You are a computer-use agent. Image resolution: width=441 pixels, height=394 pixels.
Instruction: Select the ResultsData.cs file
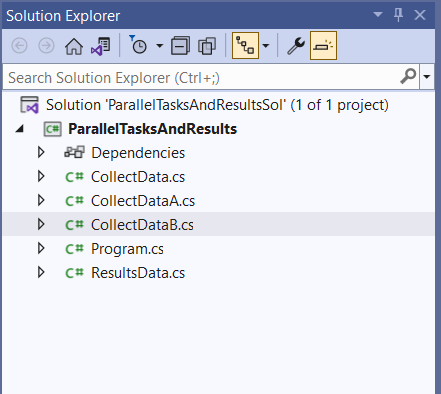(138, 273)
